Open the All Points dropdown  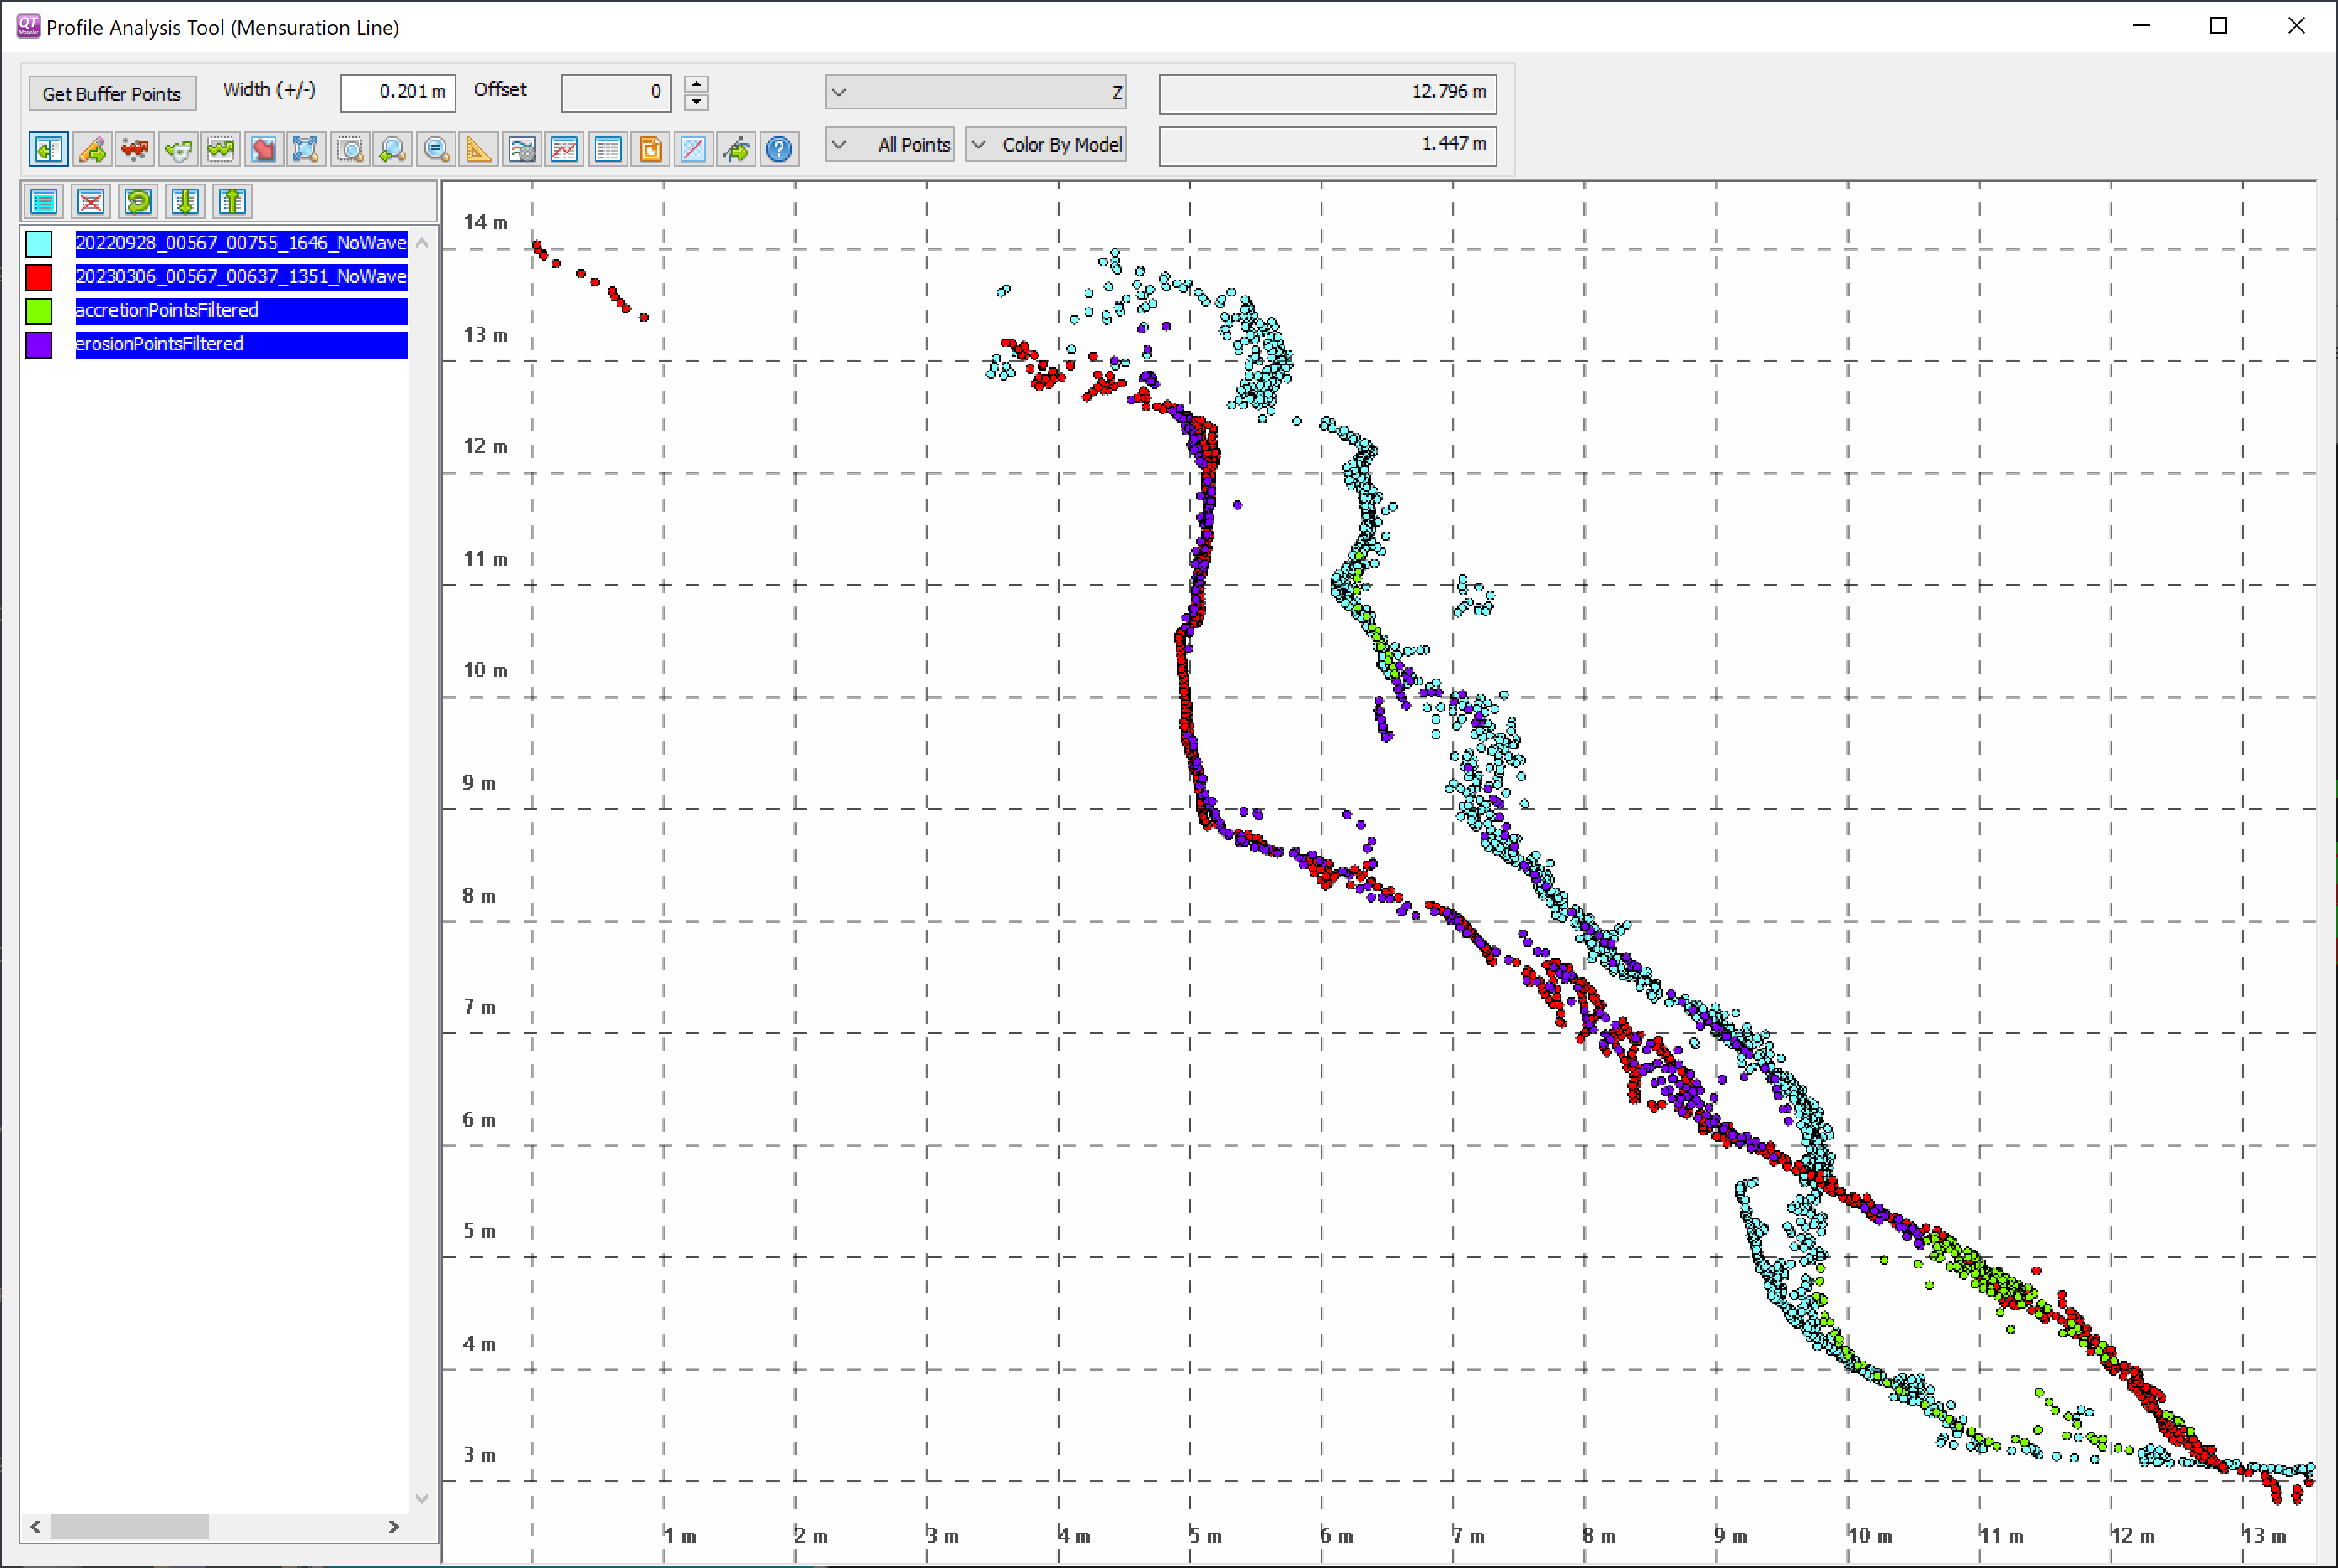pyautogui.click(x=889, y=145)
